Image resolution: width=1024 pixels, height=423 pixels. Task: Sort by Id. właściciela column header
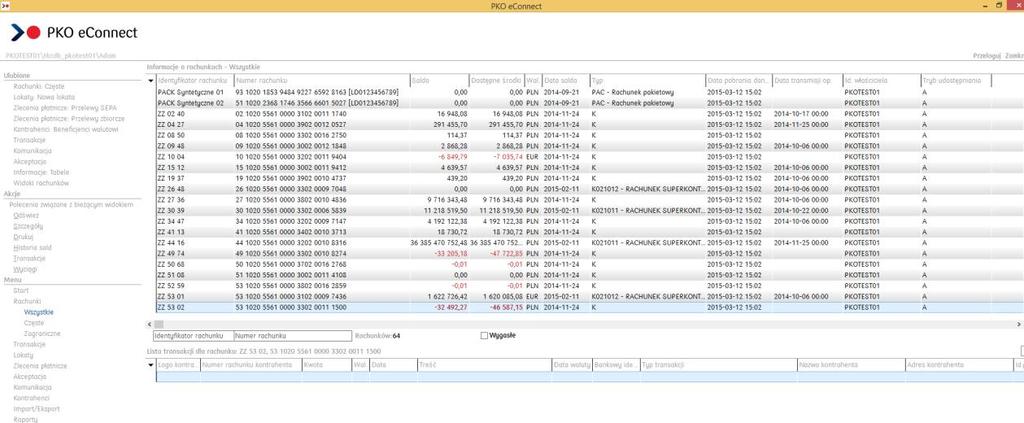881,81
